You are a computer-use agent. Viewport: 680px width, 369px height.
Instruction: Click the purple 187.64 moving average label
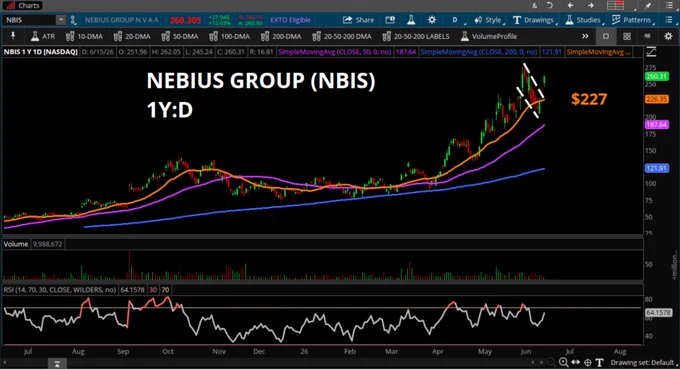click(657, 124)
